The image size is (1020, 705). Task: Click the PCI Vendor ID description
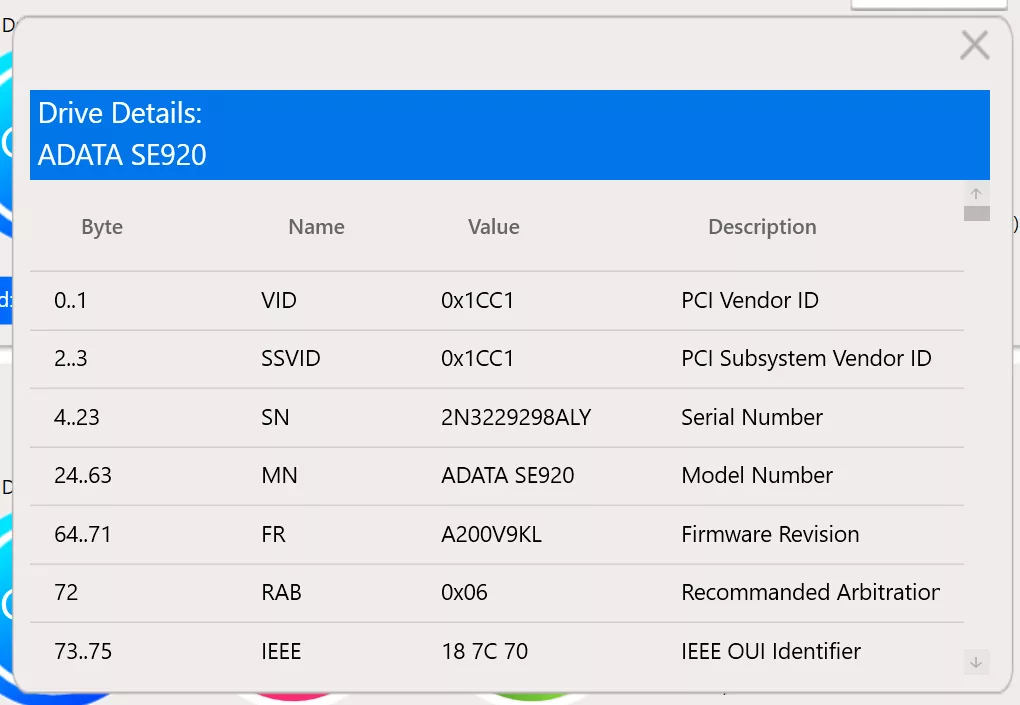(750, 300)
